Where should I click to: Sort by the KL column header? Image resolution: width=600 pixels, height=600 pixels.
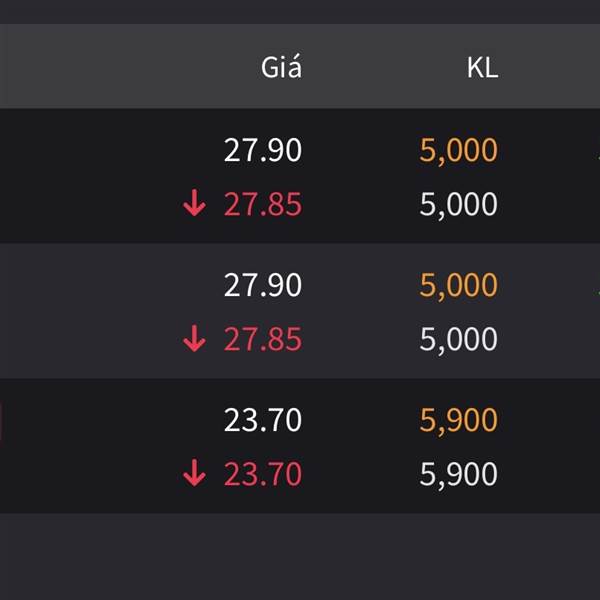(x=482, y=68)
